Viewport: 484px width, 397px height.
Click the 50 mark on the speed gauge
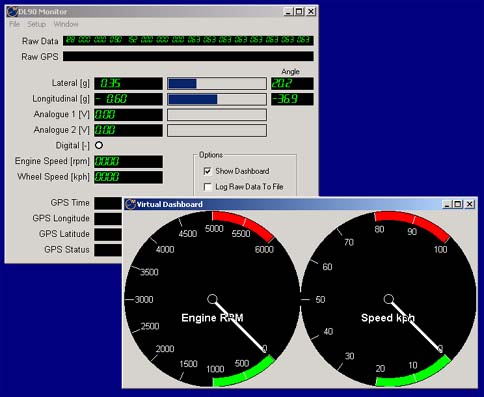point(320,300)
